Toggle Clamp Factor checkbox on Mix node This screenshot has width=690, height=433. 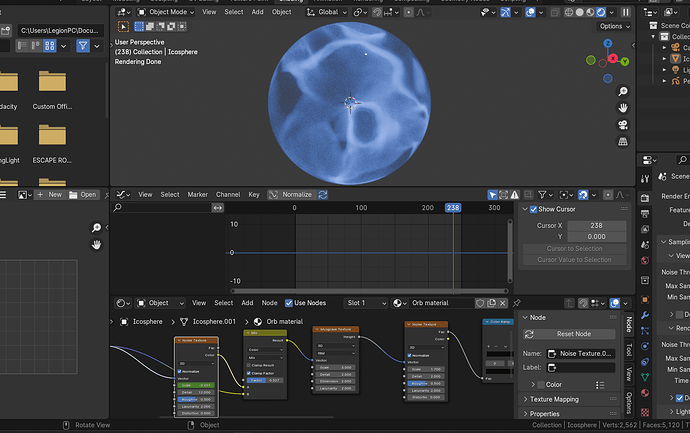pos(249,373)
